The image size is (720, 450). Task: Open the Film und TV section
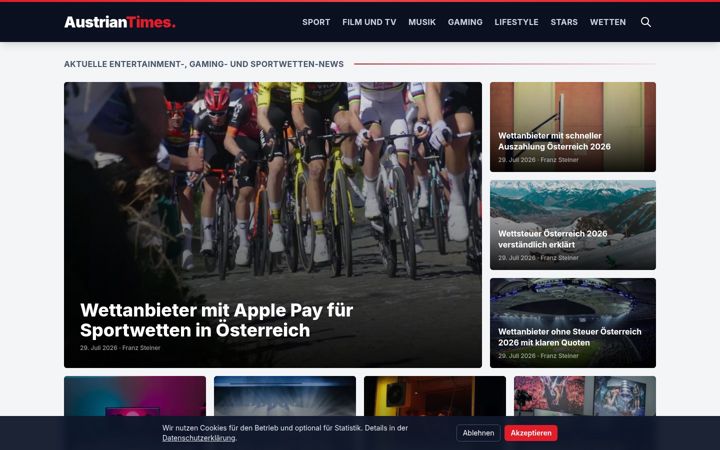[x=369, y=22]
